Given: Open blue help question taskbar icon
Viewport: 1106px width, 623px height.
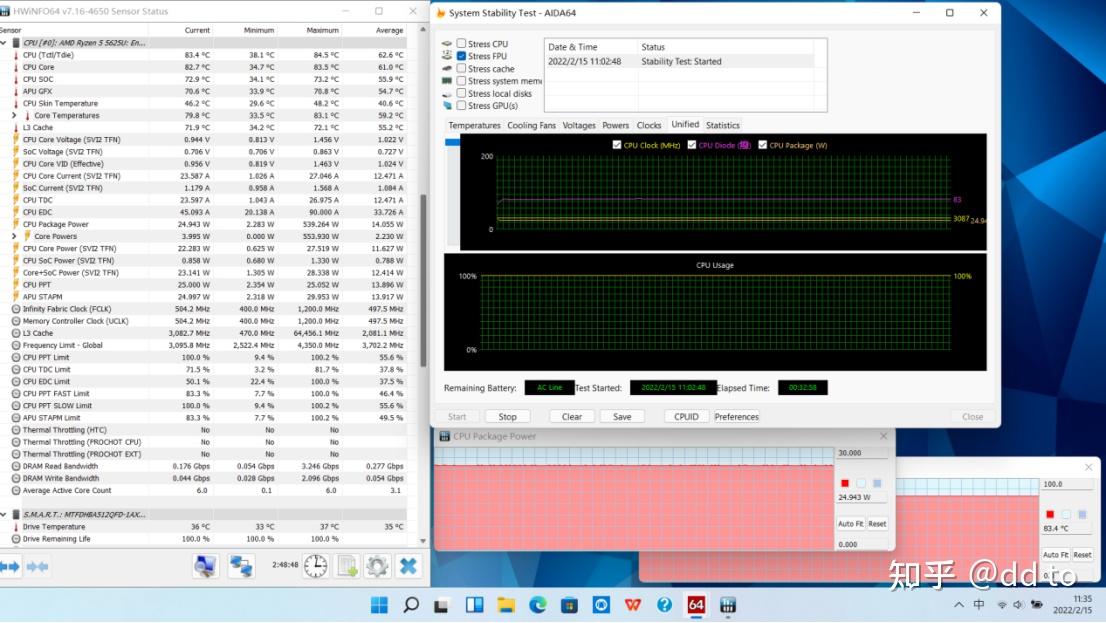Looking at the screenshot, I should 664,605.
